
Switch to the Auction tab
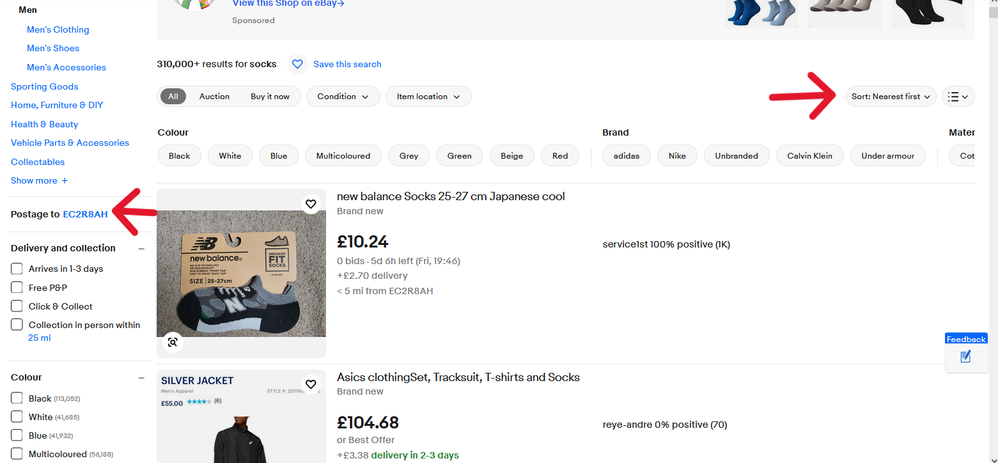click(x=214, y=97)
